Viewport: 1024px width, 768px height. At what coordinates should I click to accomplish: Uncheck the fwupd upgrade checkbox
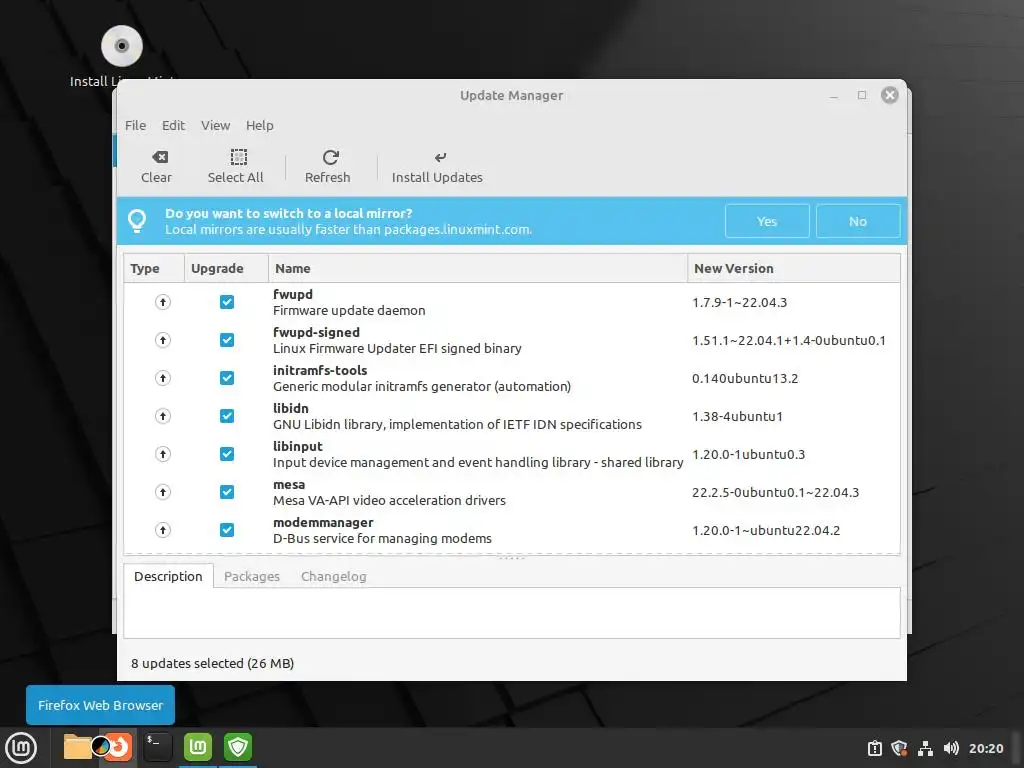[227, 302]
